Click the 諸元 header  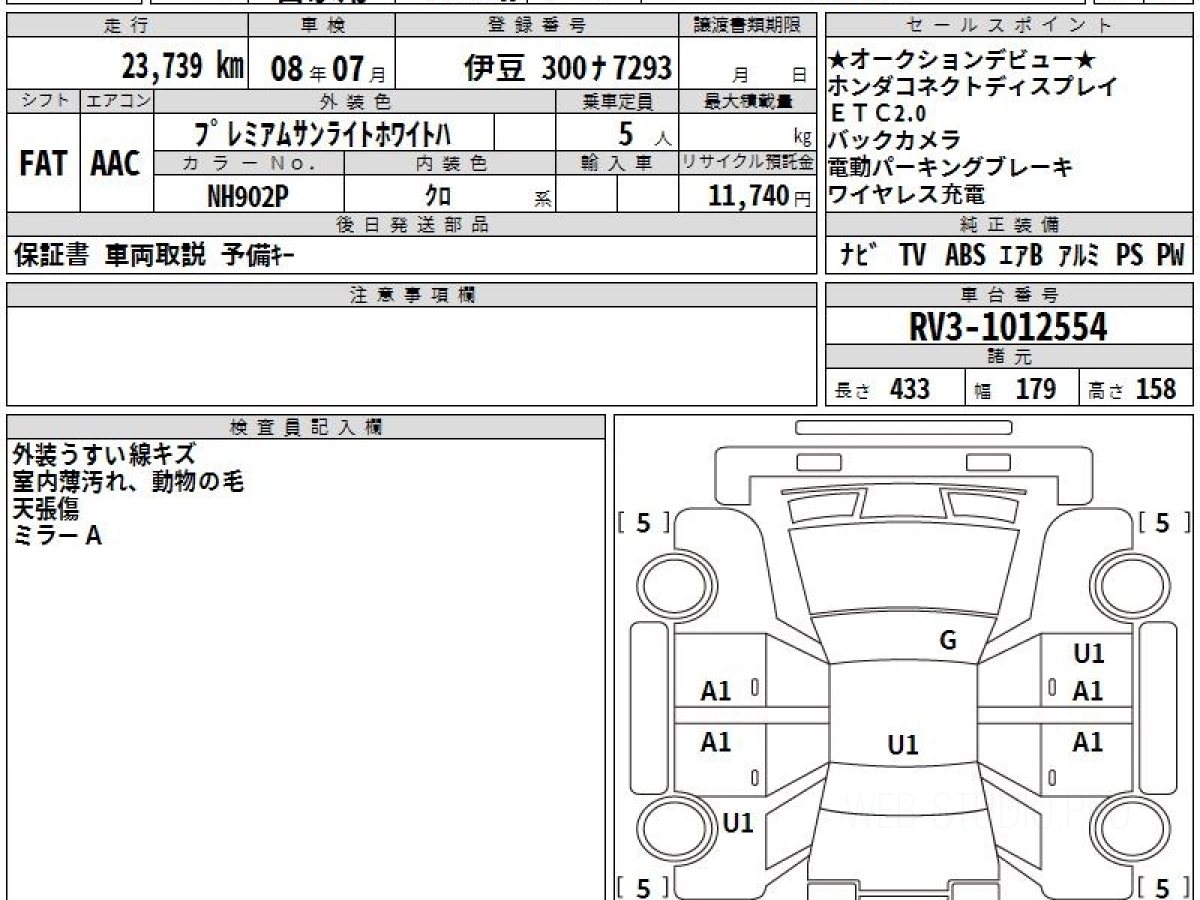pos(1010,358)
